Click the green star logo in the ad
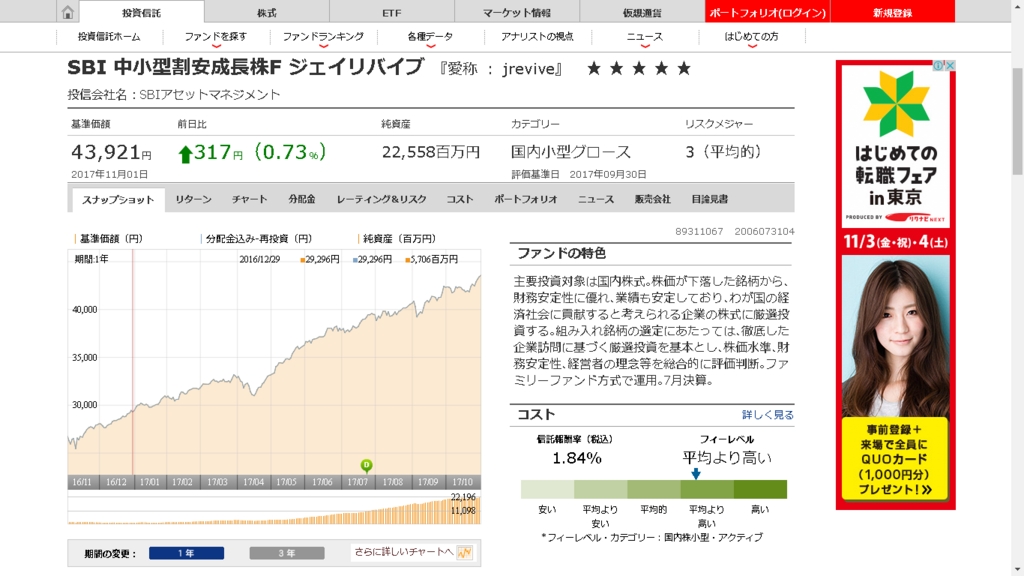 (896, 104)
